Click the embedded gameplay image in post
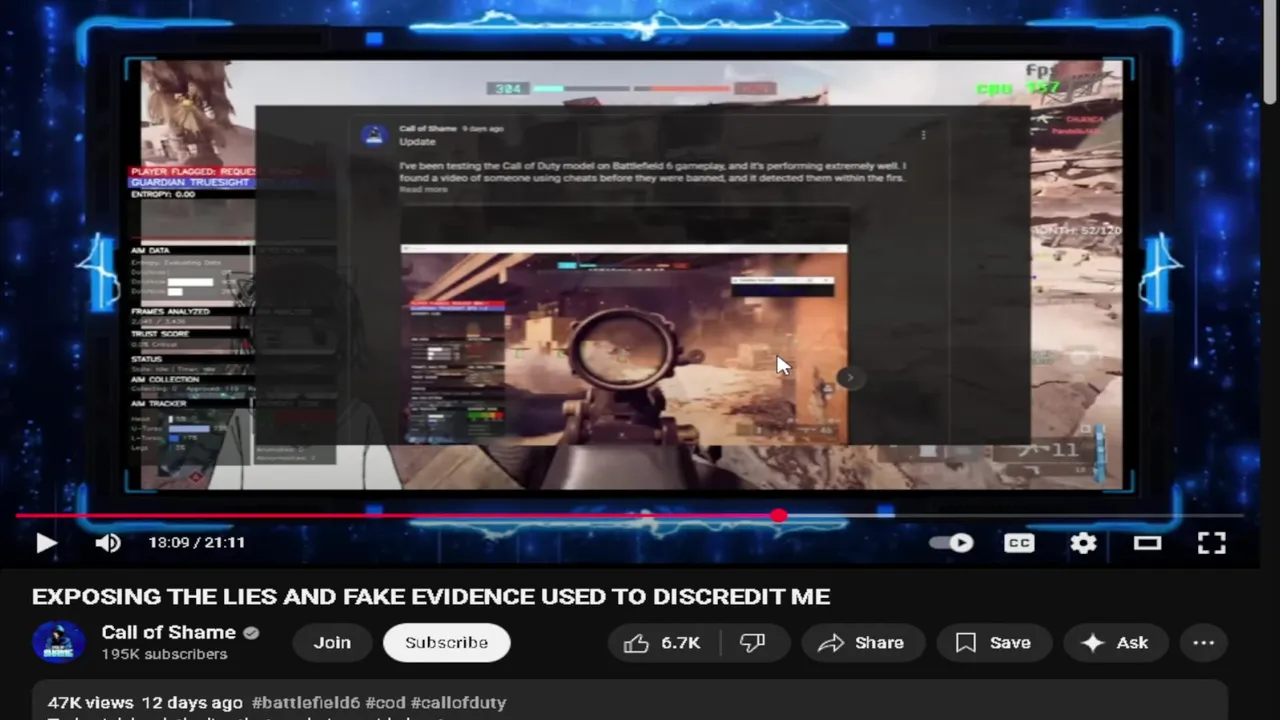This screenshot has height=720, width=1280. tap(624, 345)
